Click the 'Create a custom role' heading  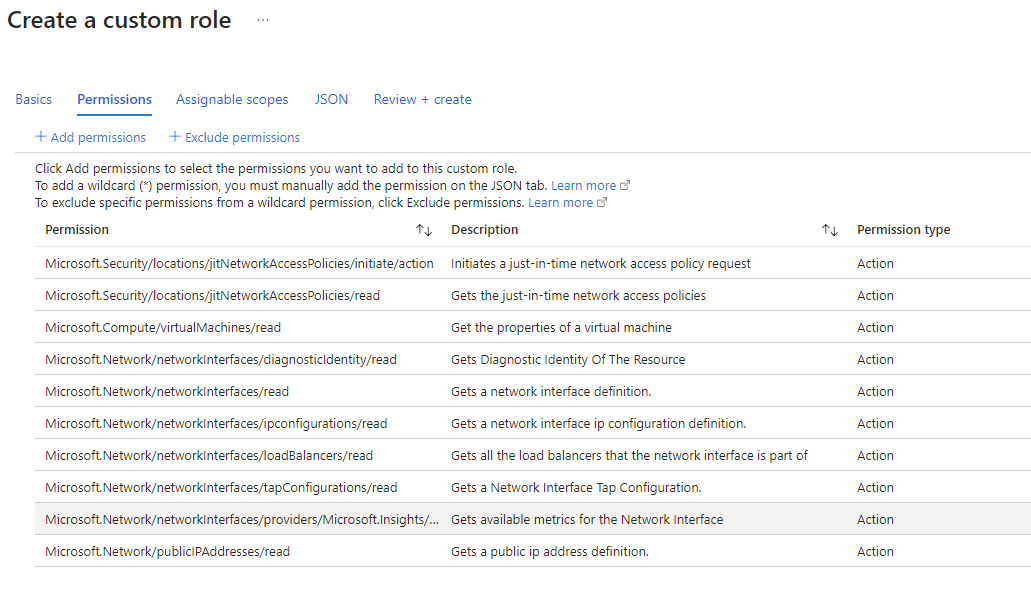(119, 20)
